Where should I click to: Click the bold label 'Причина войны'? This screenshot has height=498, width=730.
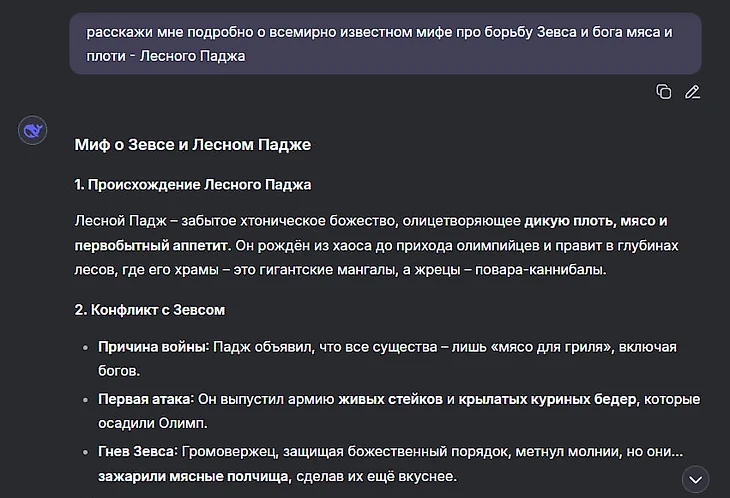click(x=153, y=347)
